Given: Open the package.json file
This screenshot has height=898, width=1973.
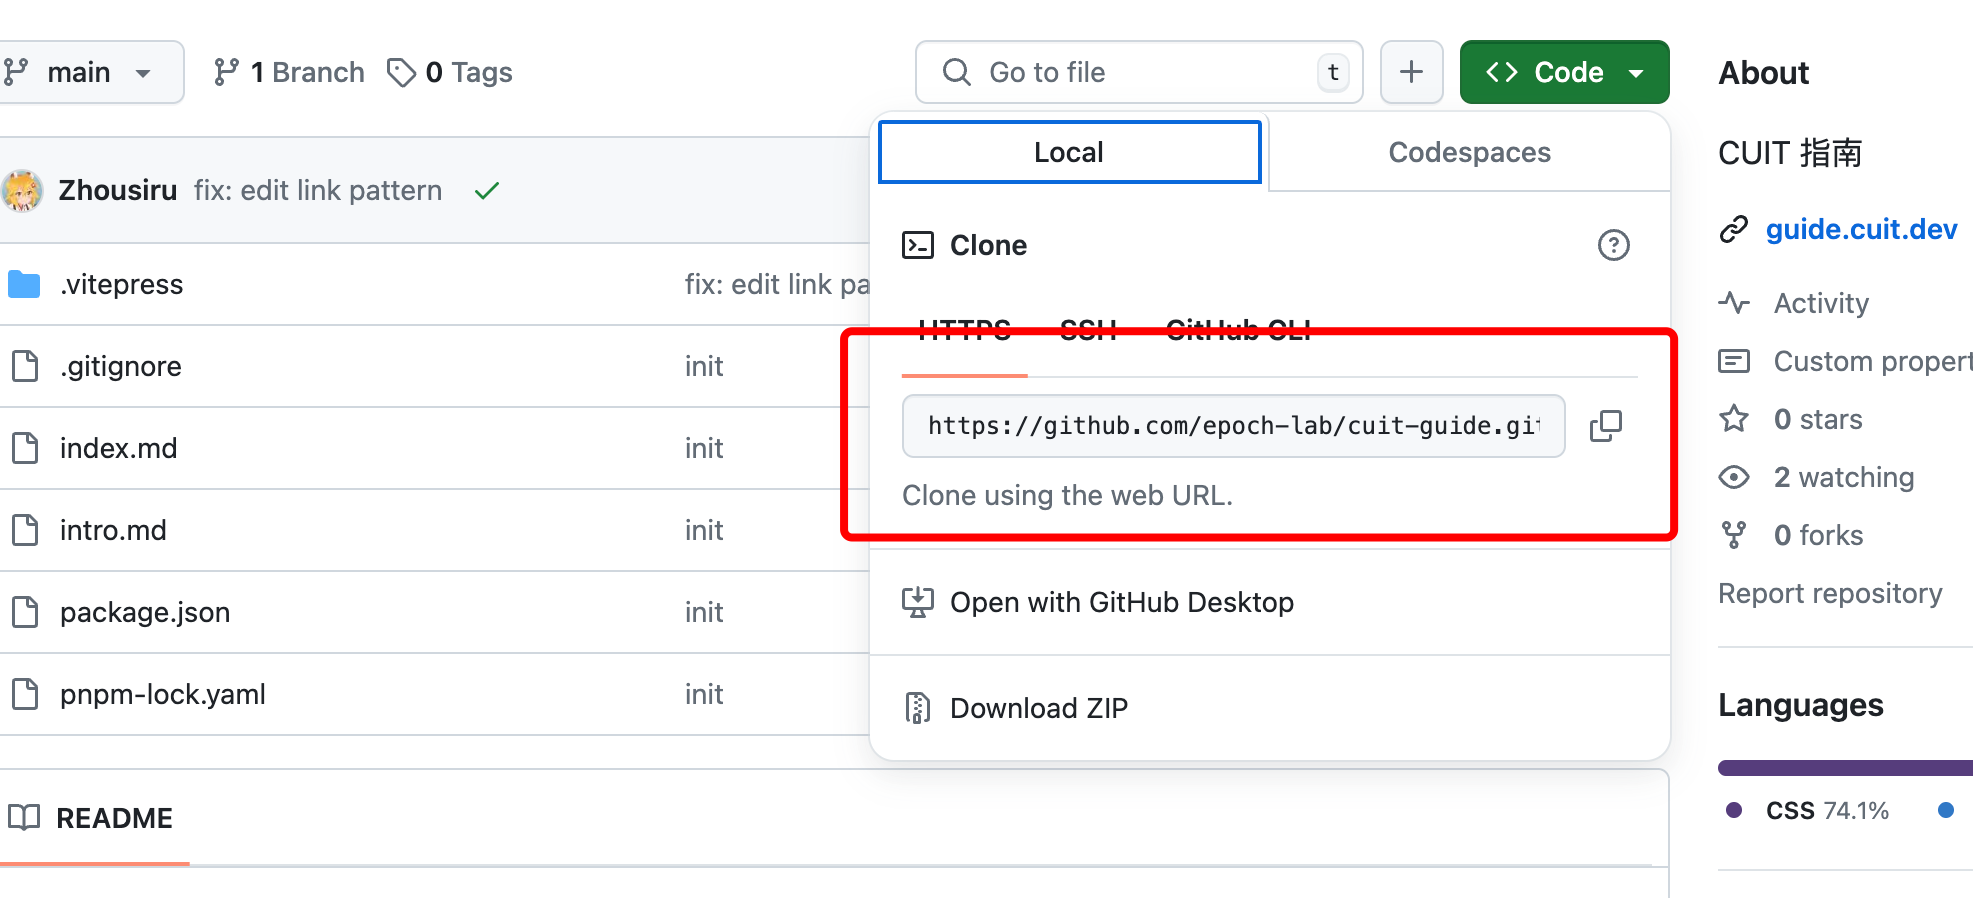Looking at the screenshot, I should [x=145, y=612].
